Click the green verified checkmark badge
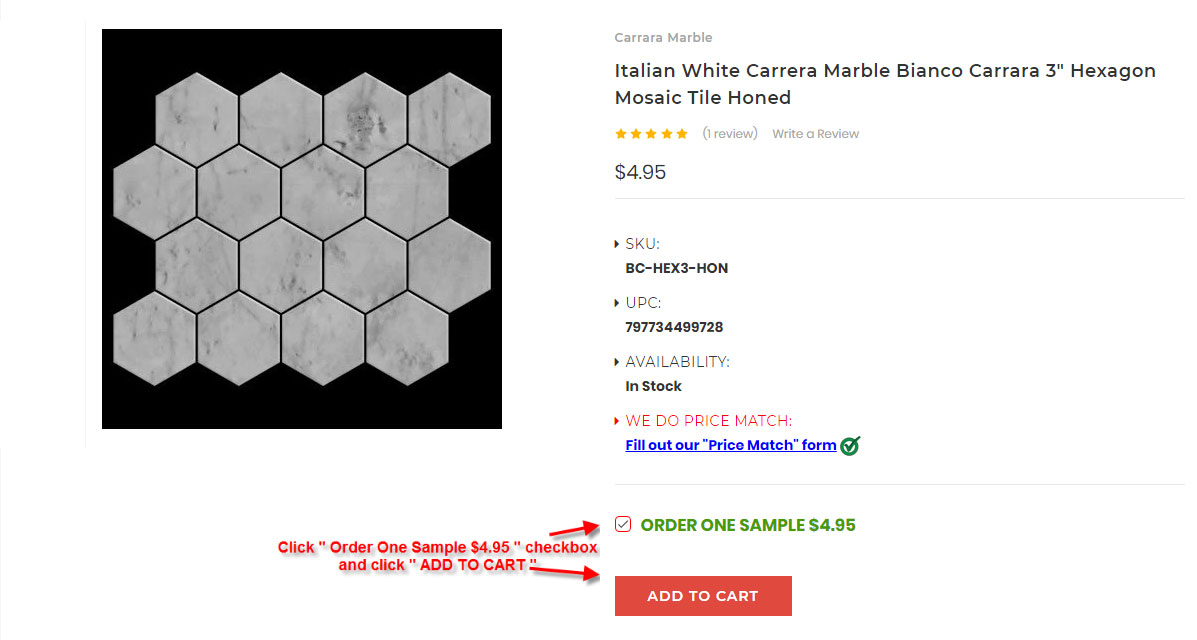This screenshot has width=1197, height=640. [850, 446]
